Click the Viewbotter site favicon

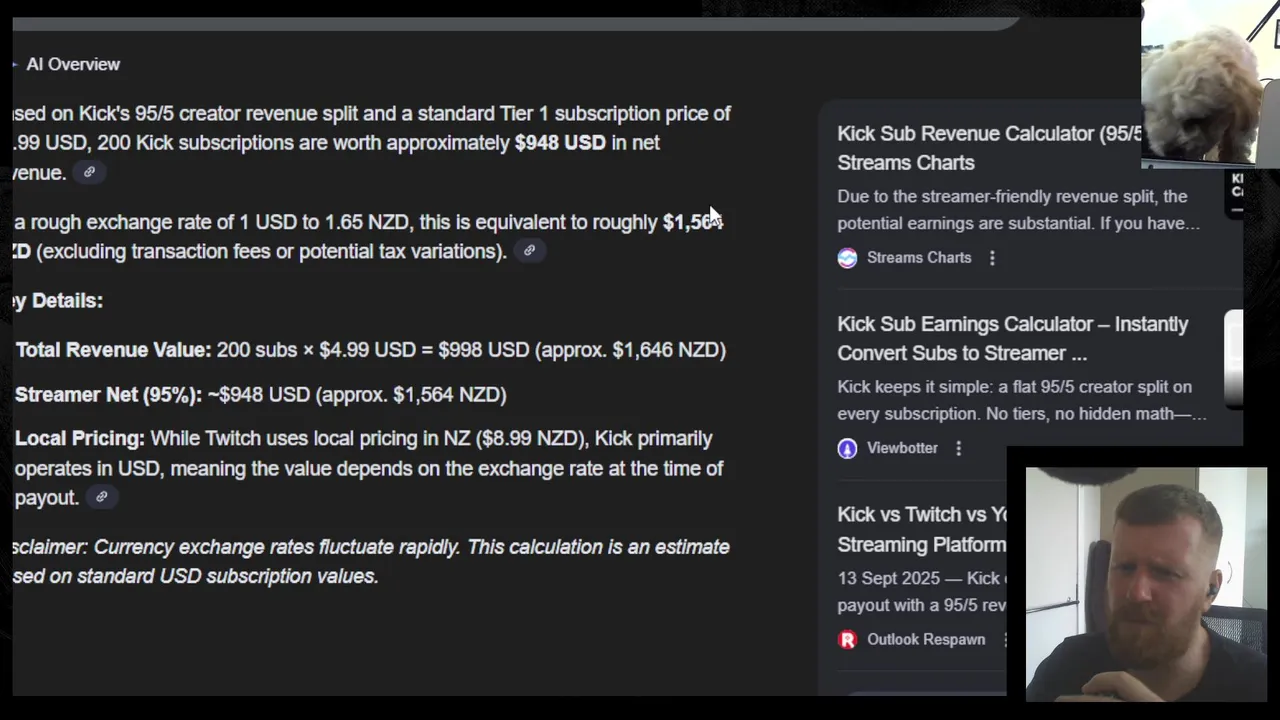tap(847, 448)
